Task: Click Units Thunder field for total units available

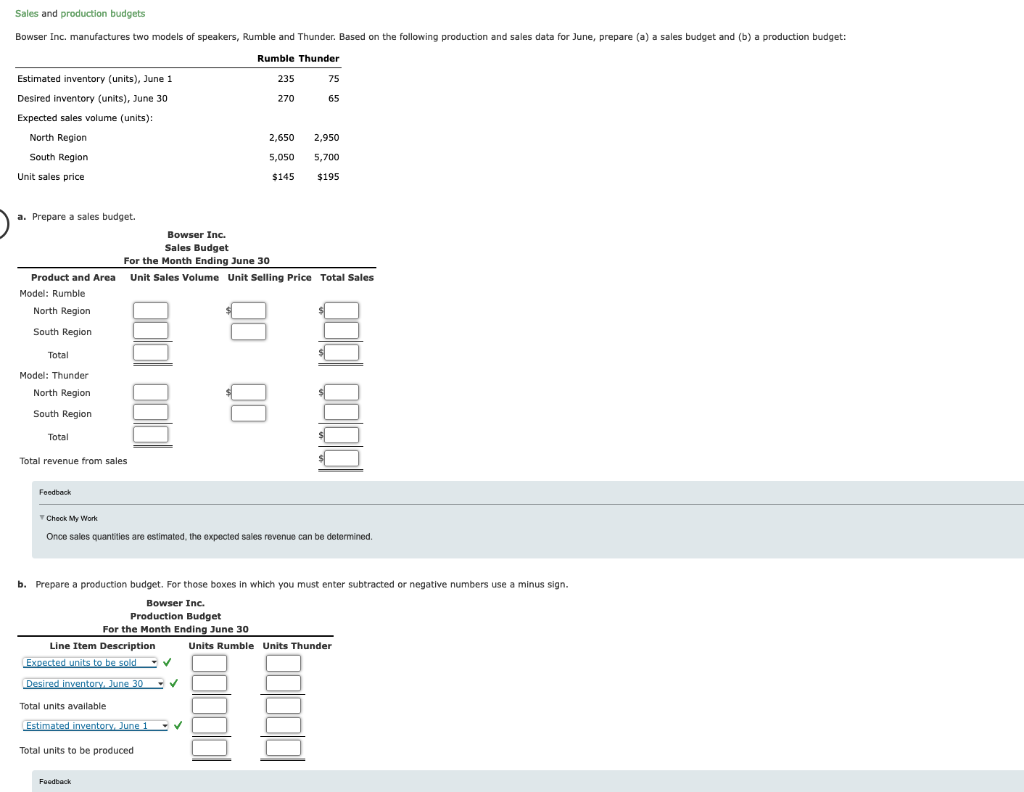Action: point(283,706)
